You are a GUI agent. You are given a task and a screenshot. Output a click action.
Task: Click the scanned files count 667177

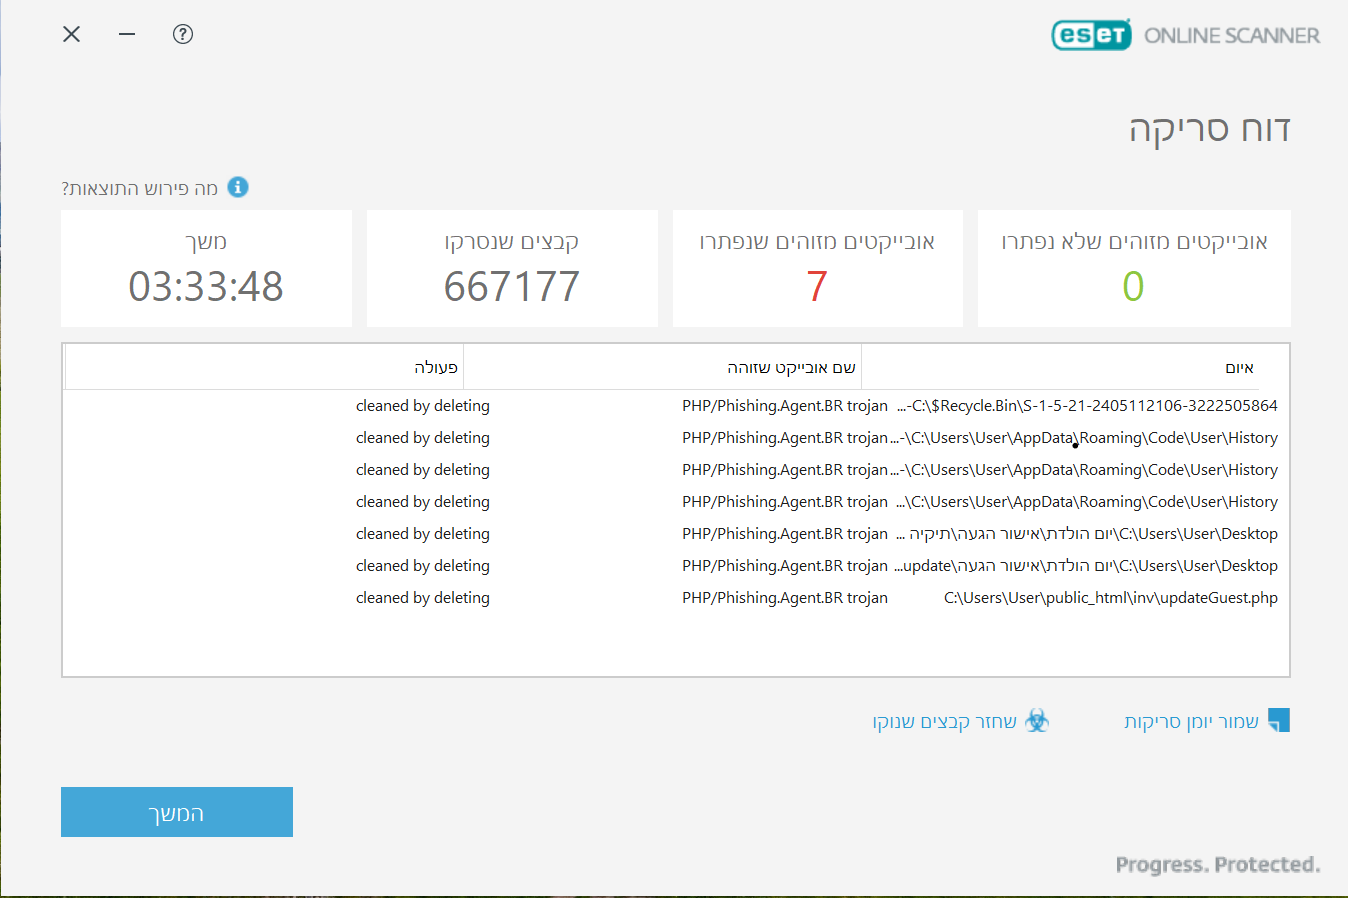512,287
